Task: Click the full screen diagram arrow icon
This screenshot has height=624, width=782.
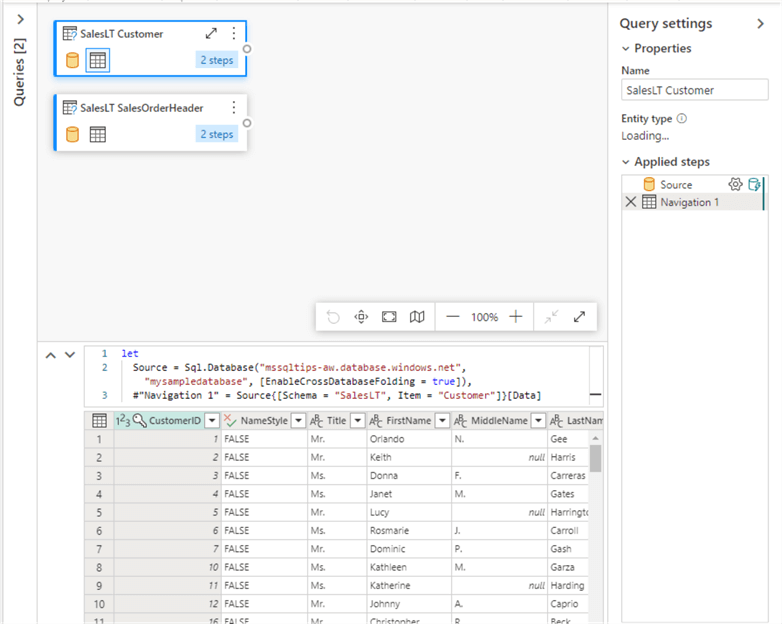Action: (579, 317)
